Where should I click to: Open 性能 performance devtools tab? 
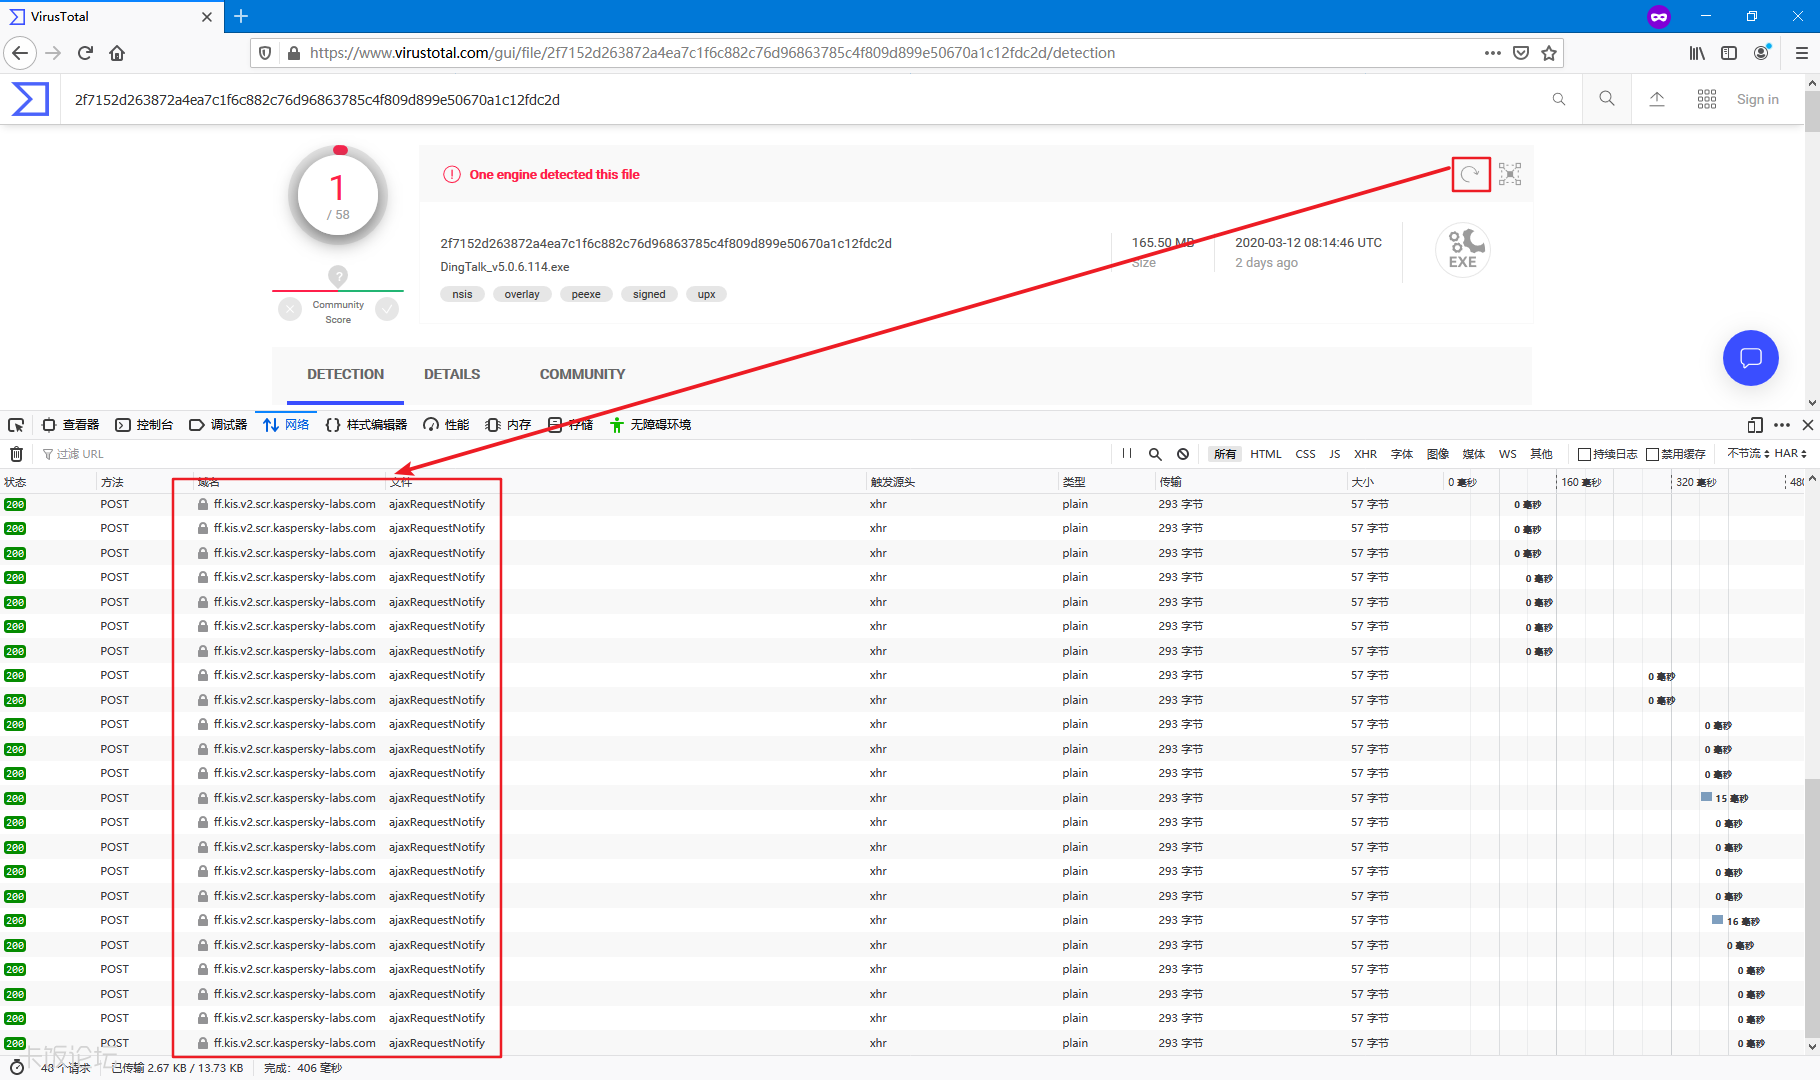(446, 425)
